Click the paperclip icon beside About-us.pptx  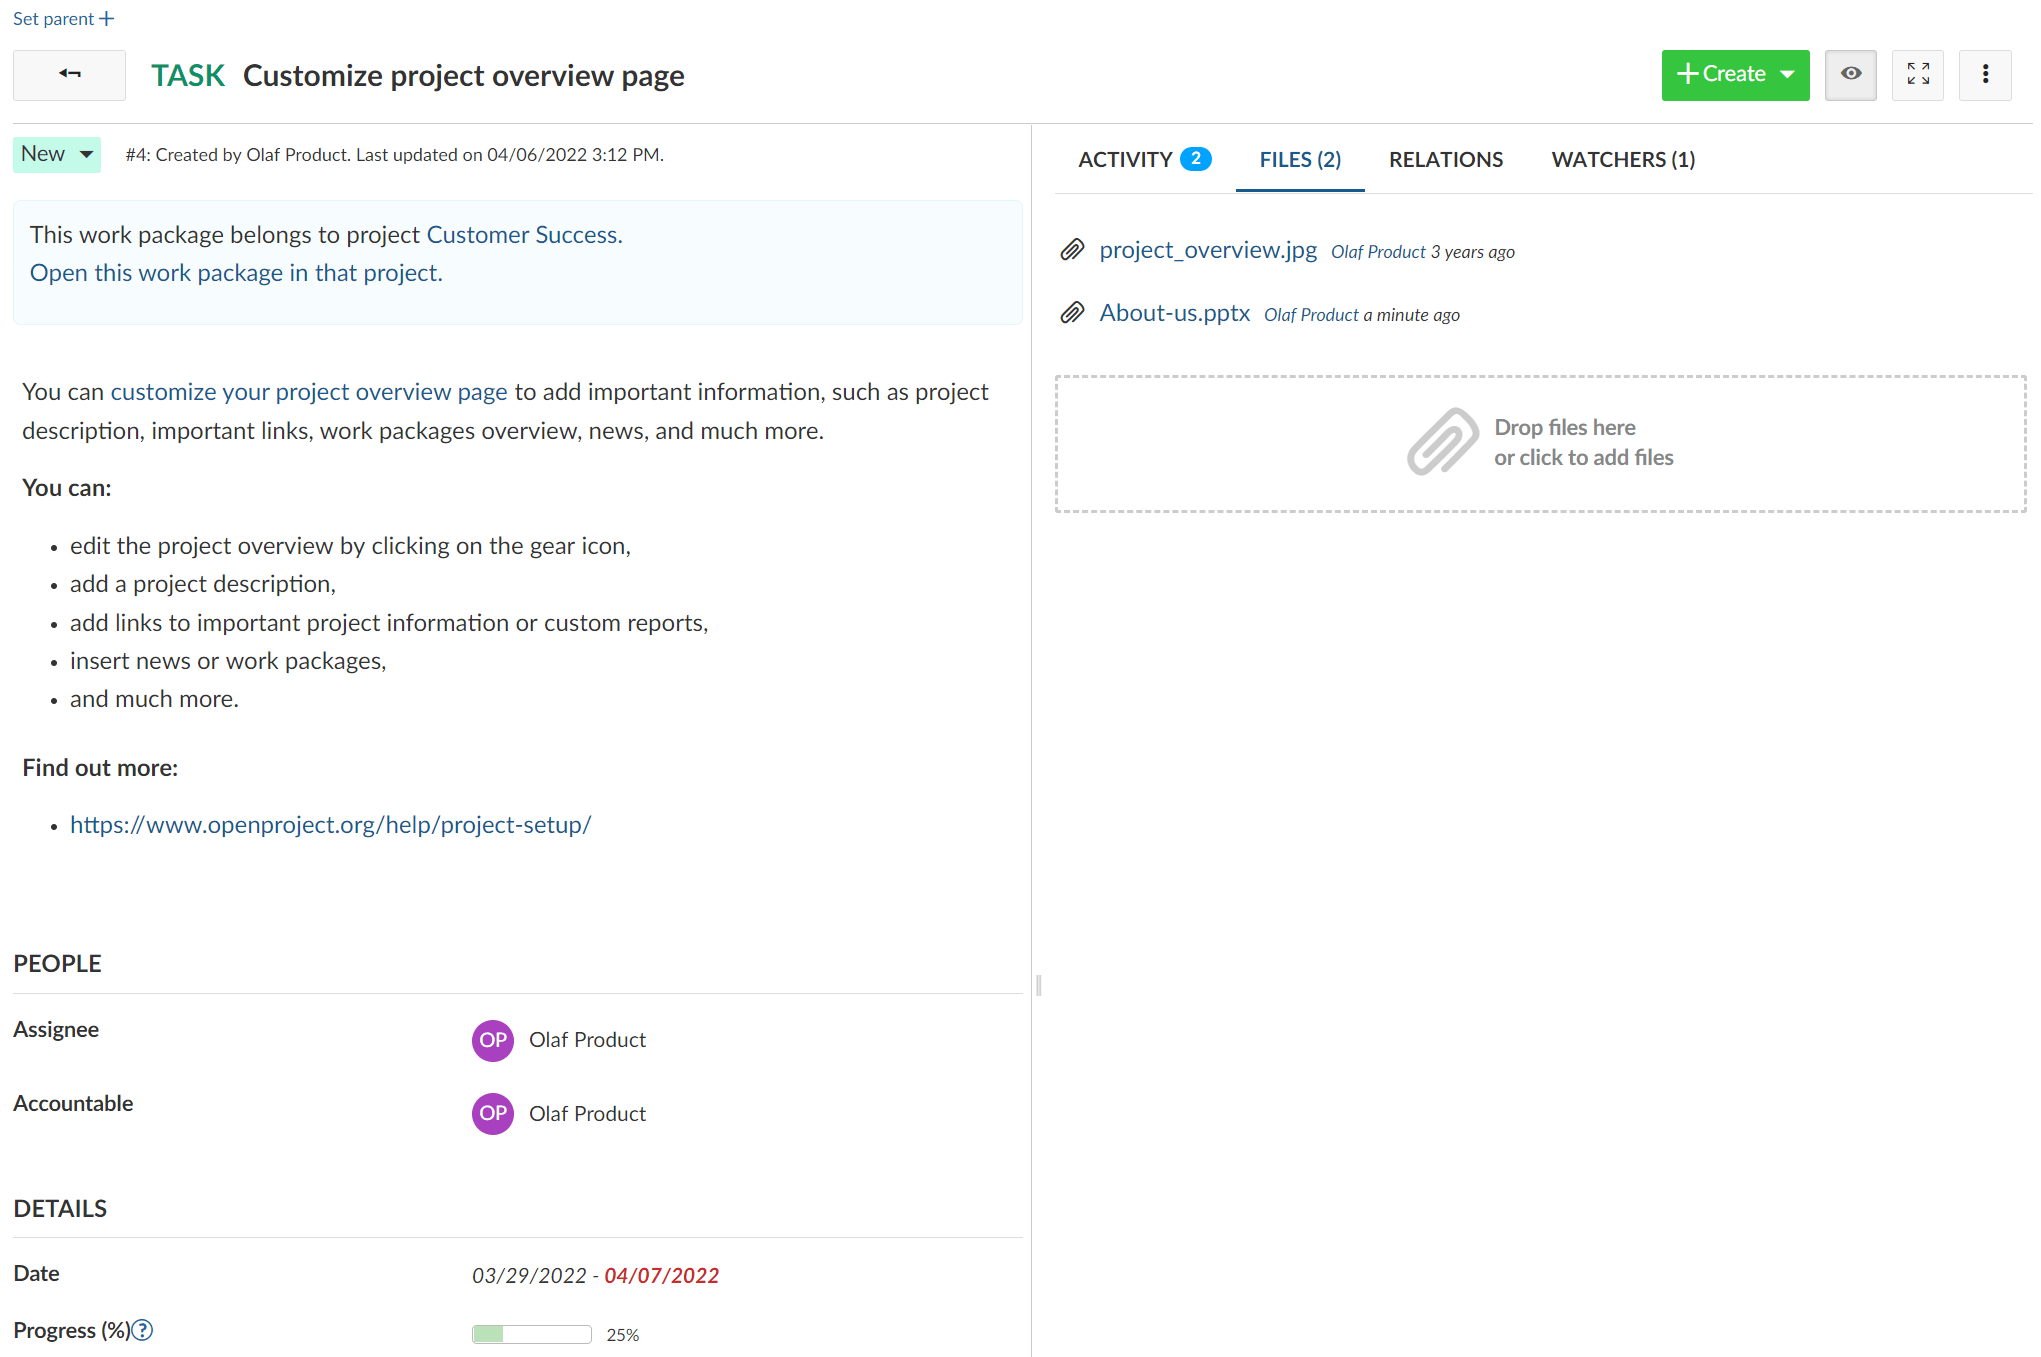[x=1071, y=313]
